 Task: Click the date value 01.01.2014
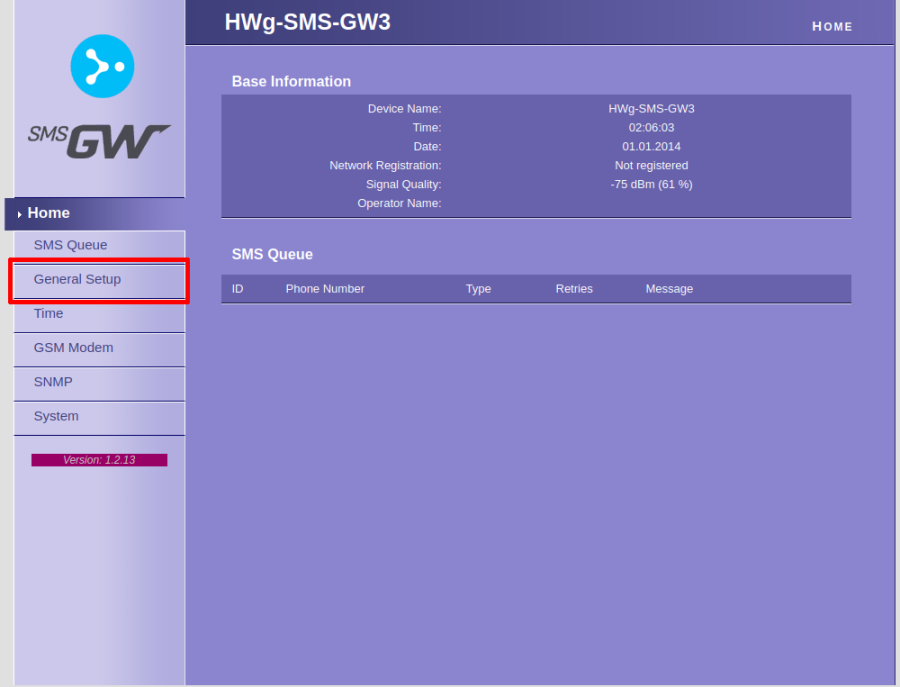pos(651,146)
